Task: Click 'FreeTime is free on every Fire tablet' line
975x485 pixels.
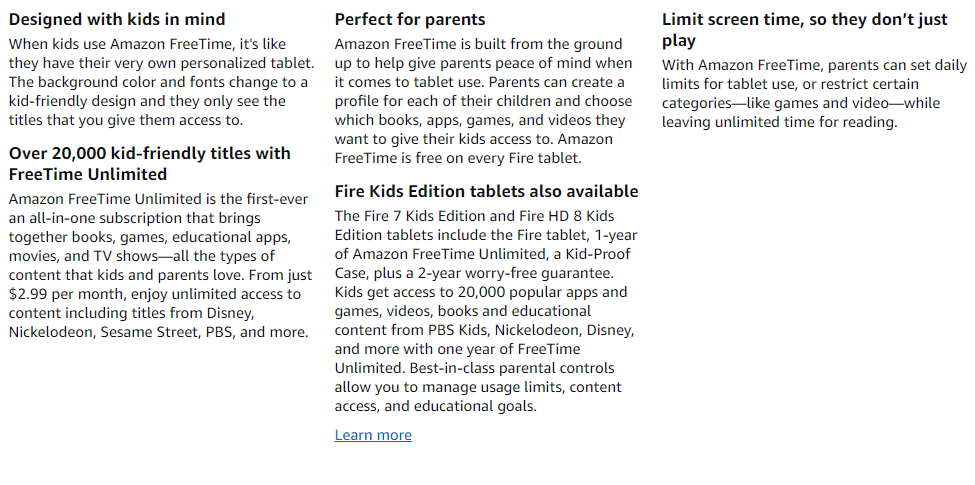Action: pos(458,158)
